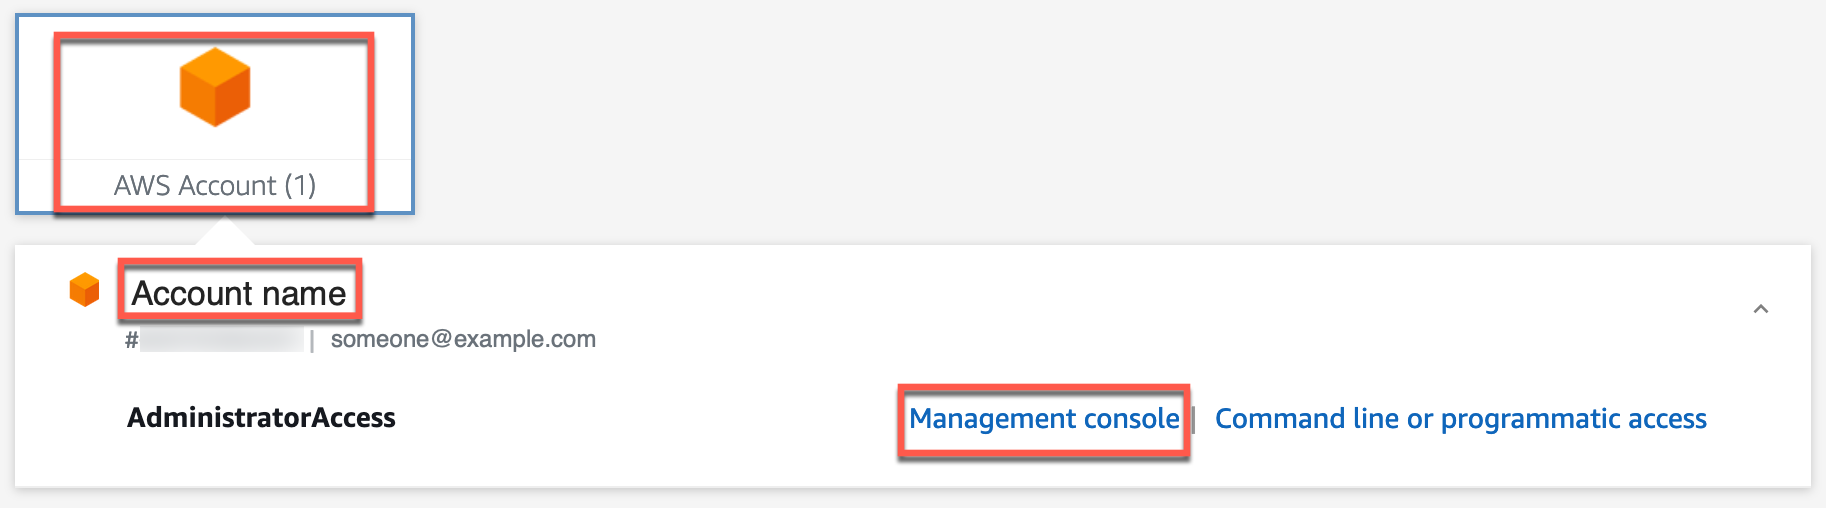Select the AdministratorAccess permission set name
This screenshot has width=1826, height=508.
[x=261, y=418]
